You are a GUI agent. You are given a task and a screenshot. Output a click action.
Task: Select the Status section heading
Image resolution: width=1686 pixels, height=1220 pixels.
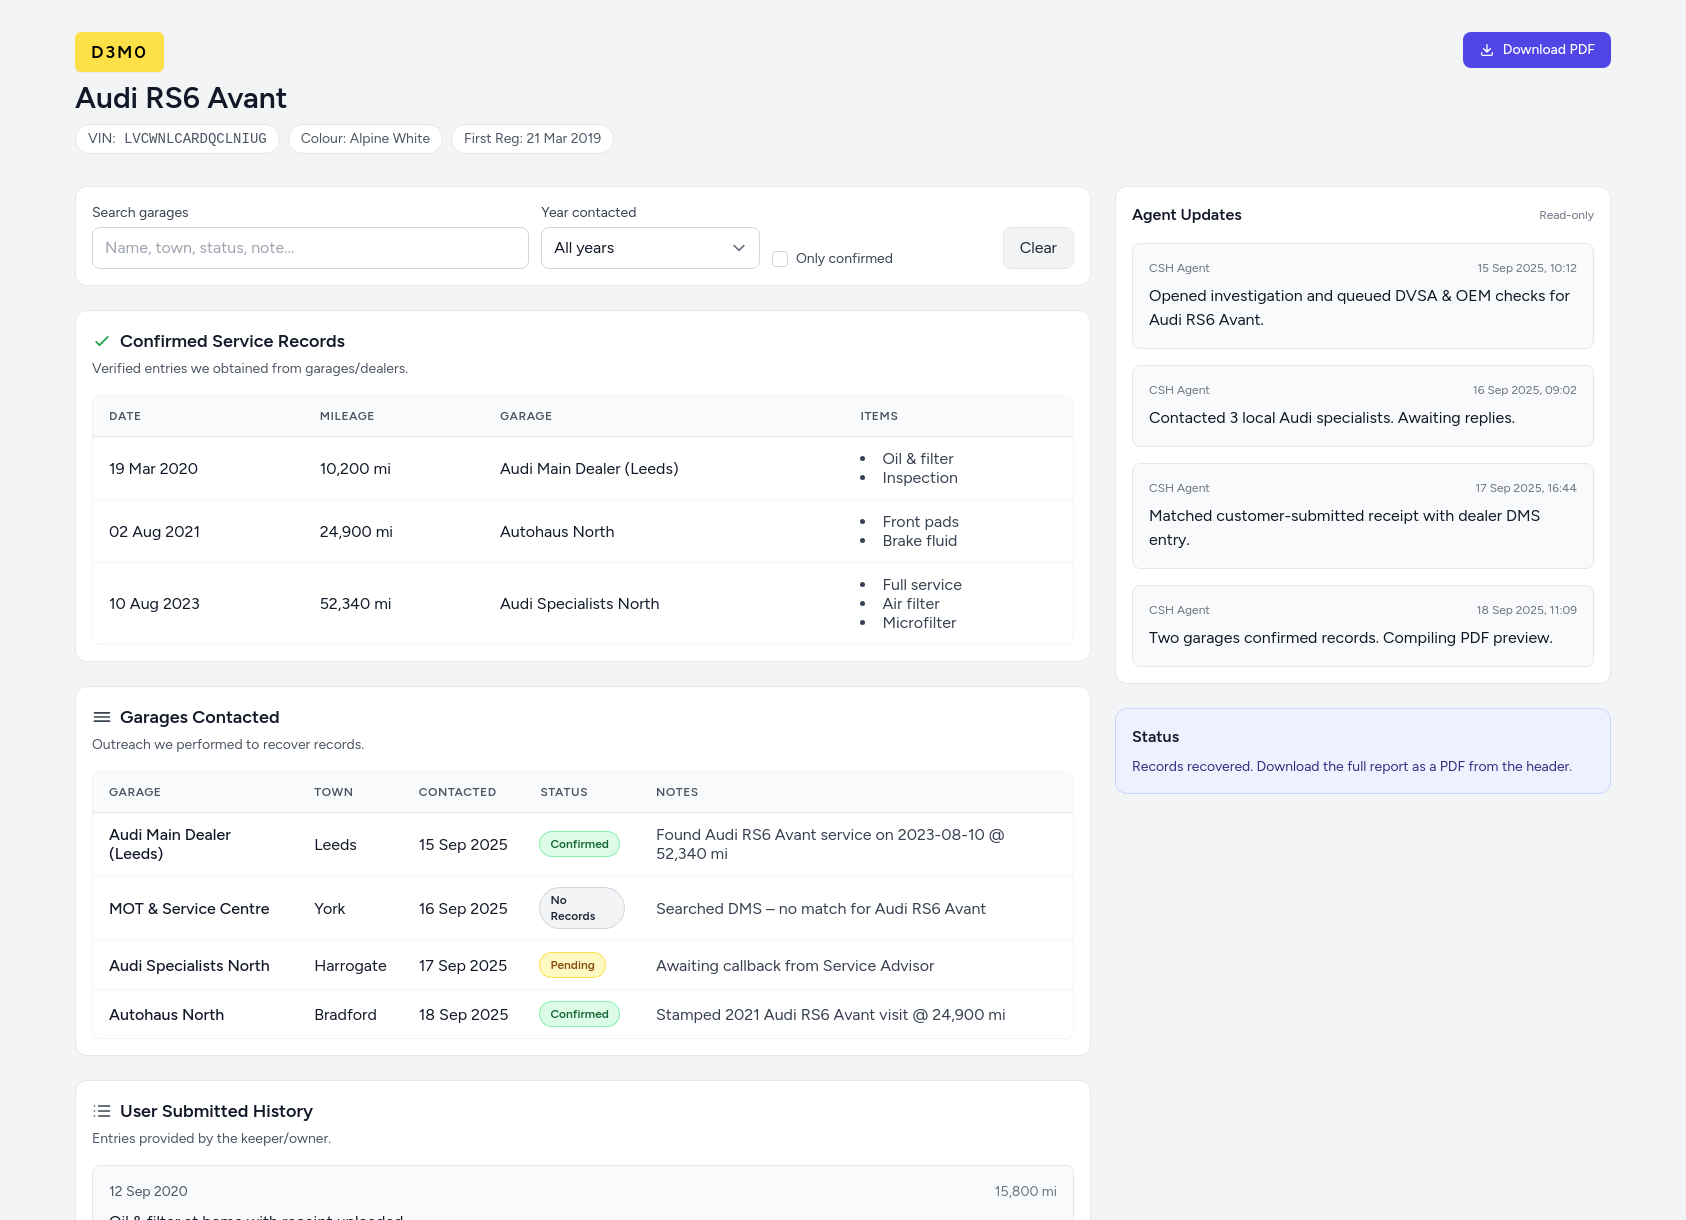pos(1154,737)
